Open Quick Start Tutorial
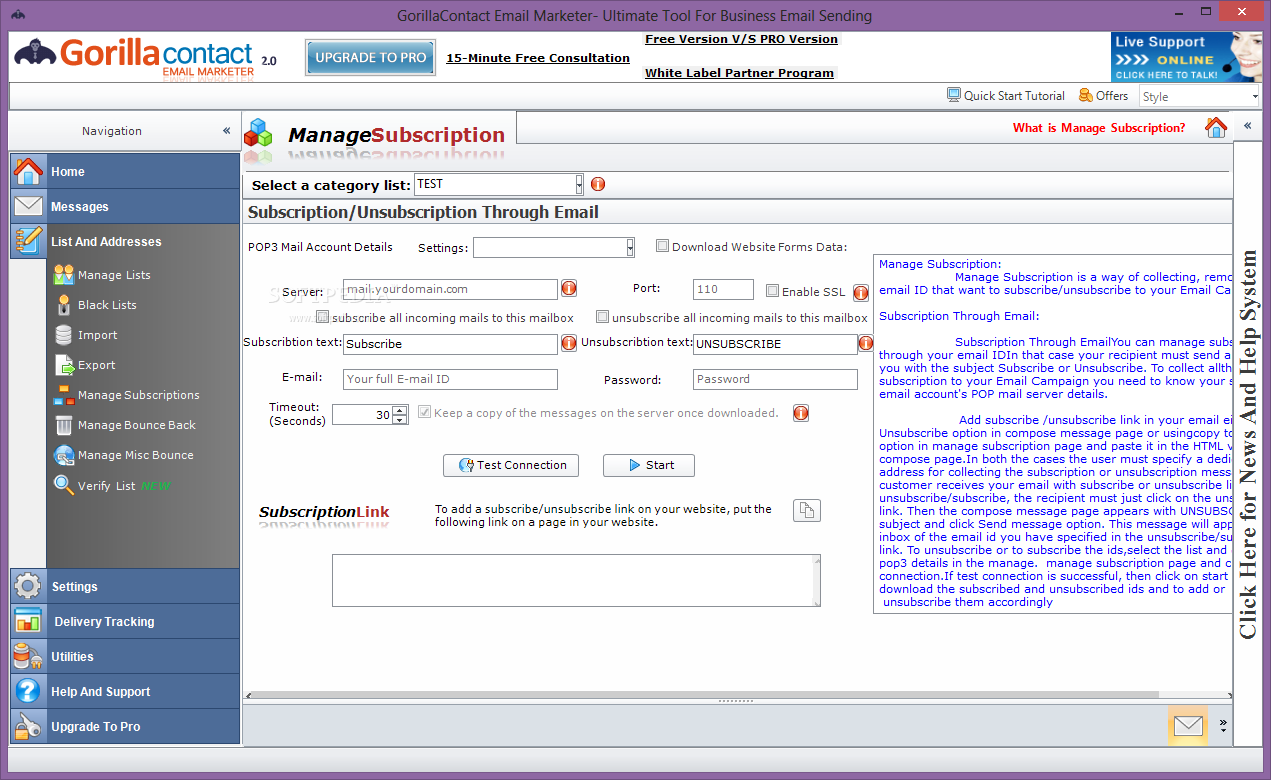This screenshot has height=780, width=1271. [x=1006, y=95]
